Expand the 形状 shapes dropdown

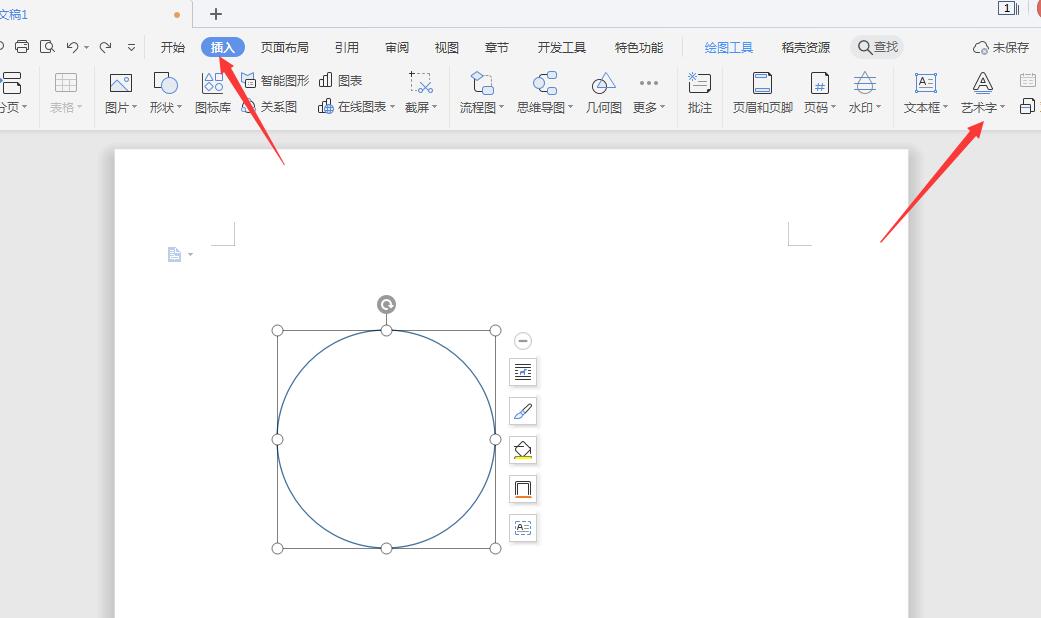[x=166, y=107]
